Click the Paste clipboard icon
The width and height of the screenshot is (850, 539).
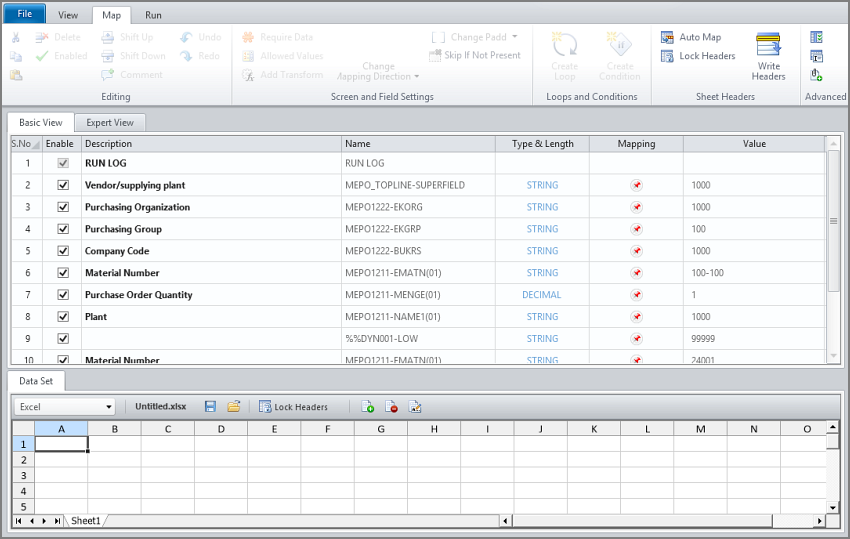[x=16, y=75]
